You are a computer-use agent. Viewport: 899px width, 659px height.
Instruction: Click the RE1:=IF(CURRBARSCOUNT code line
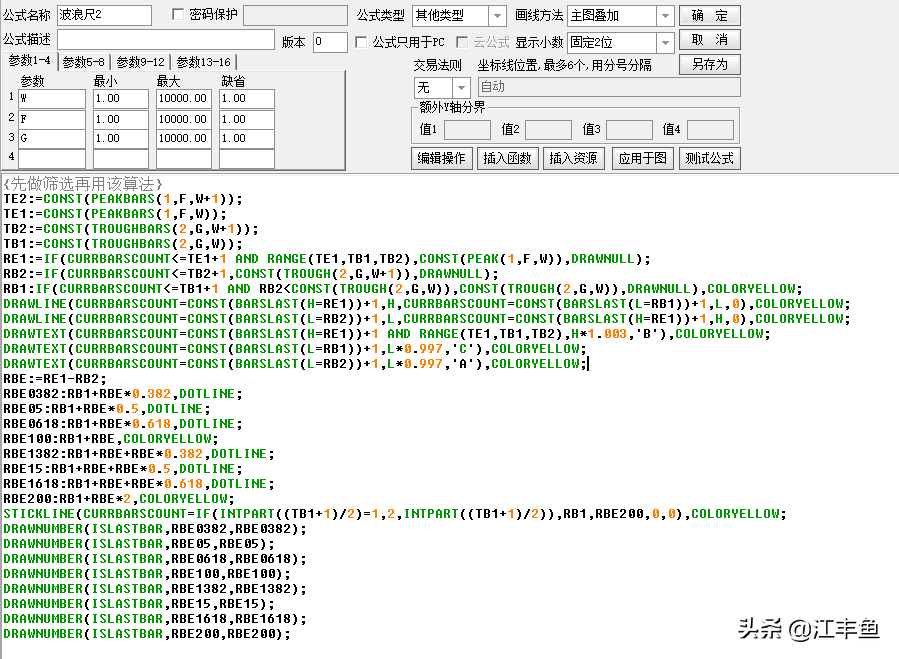(327, 259)
